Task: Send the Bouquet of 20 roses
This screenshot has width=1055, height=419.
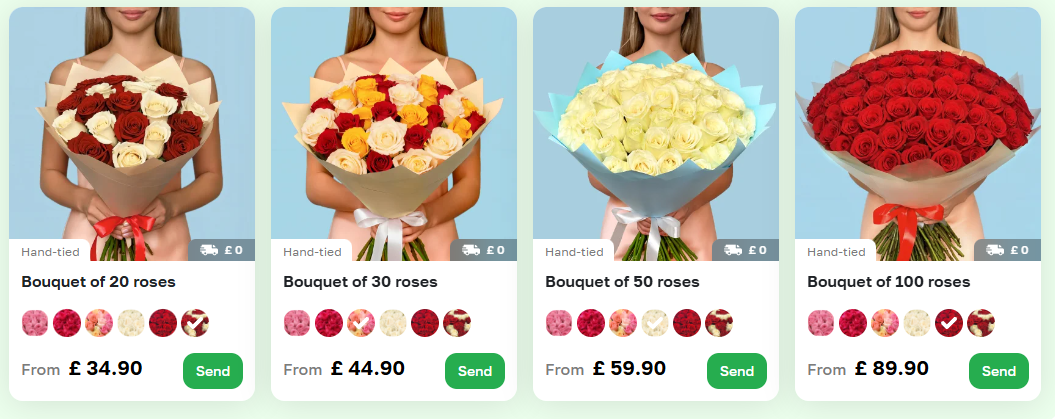Action: pos(213,371)
